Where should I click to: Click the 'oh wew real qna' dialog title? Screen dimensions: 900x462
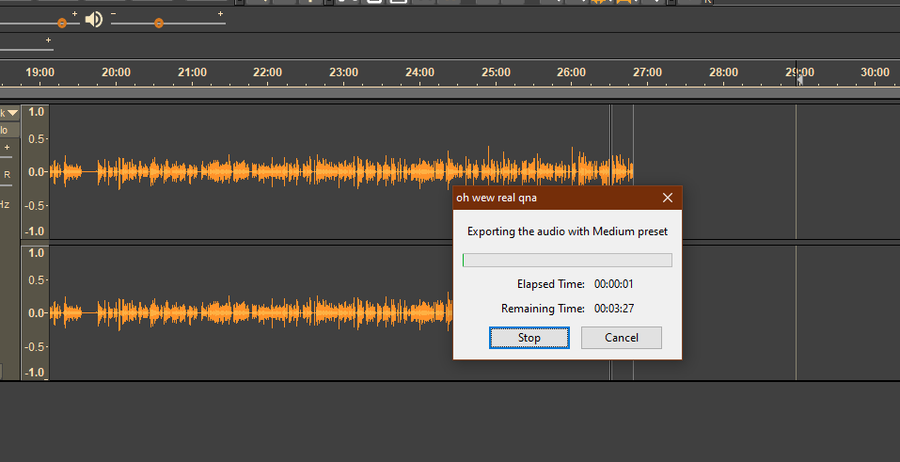pyautogui.click(x=496, y=198)
